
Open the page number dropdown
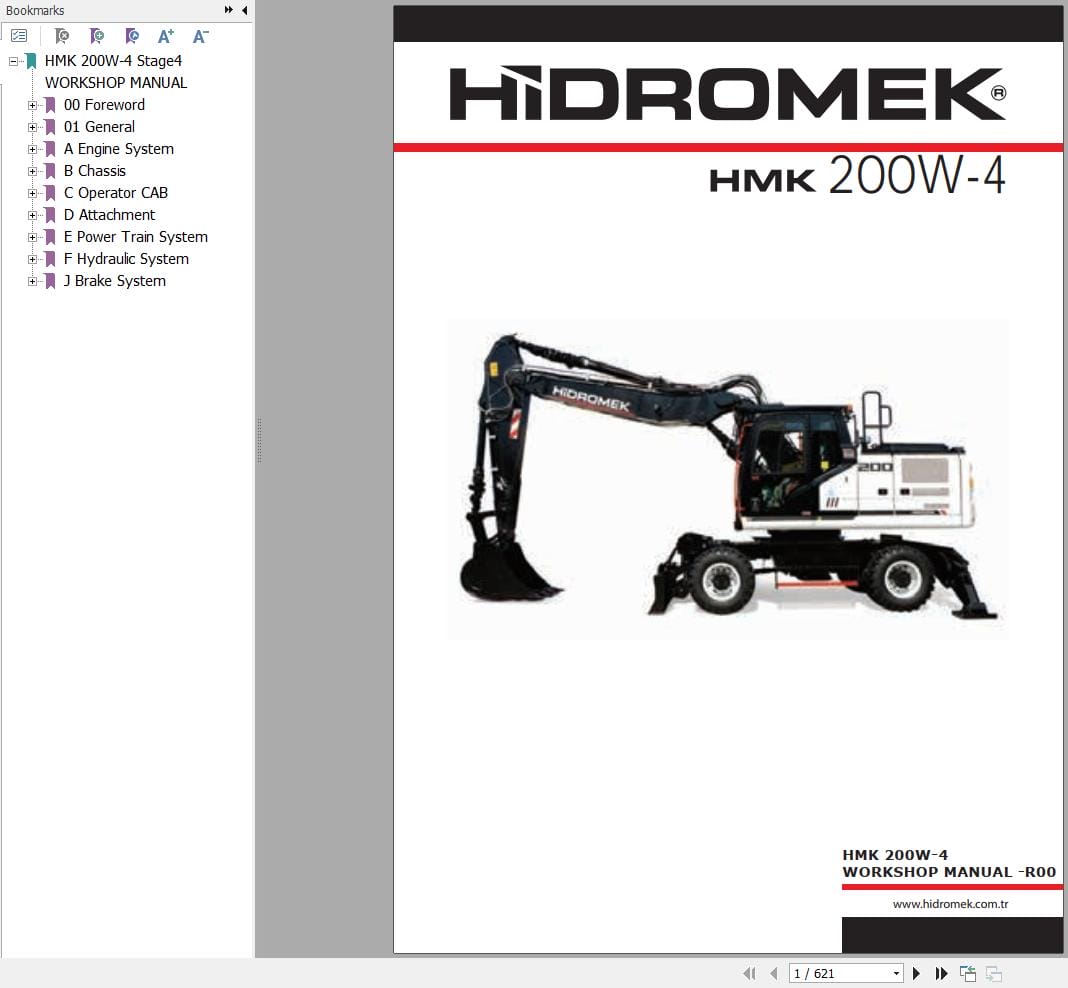[895, 973]
